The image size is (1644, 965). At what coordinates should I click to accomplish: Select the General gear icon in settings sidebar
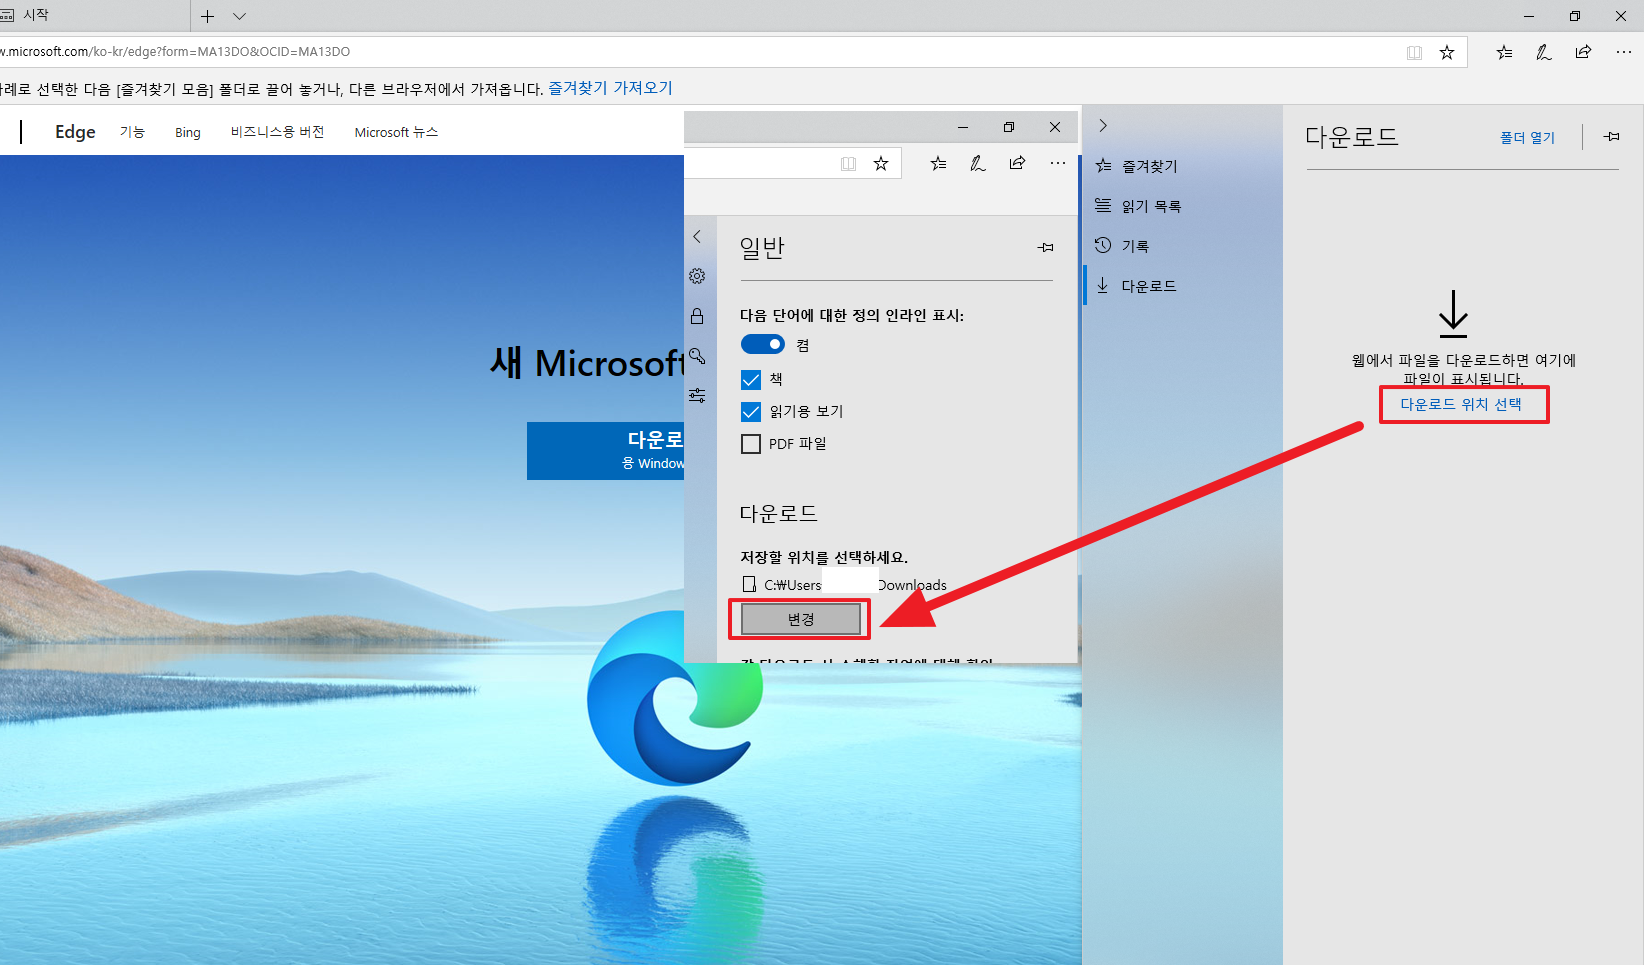pos(697,276)
